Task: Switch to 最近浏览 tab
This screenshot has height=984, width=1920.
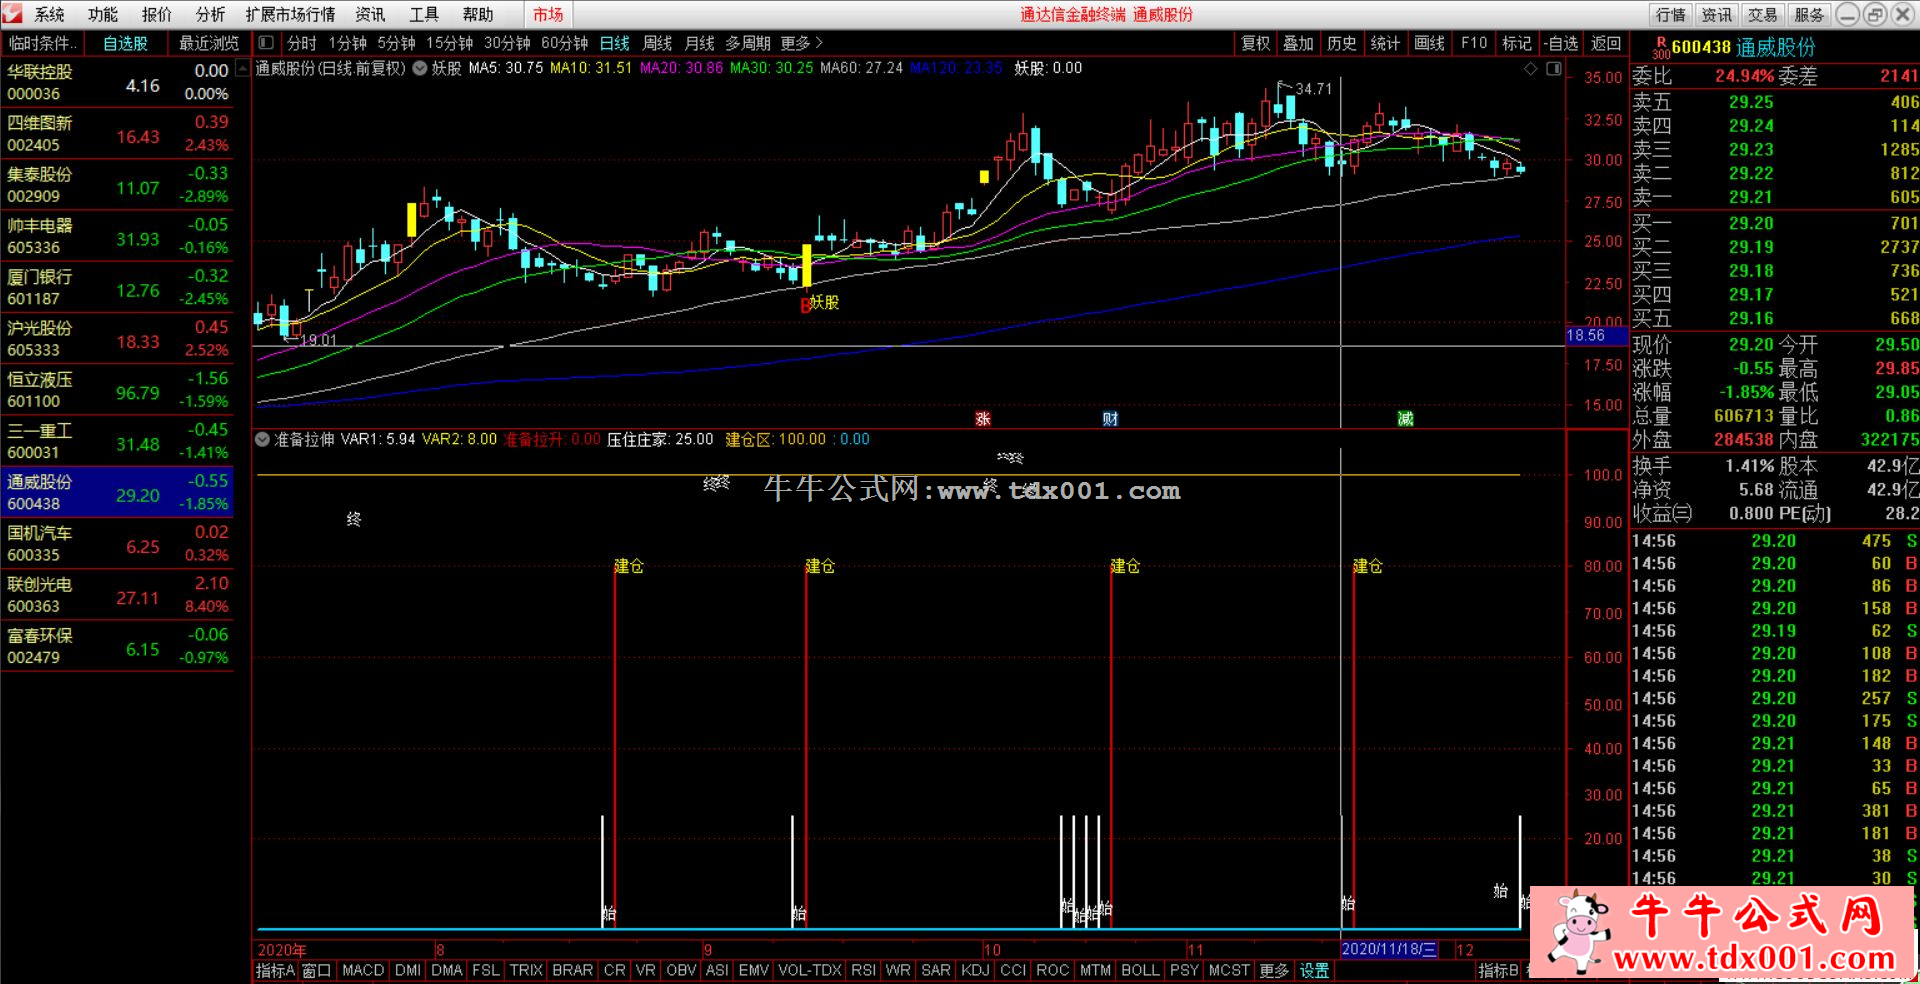Action: click(x=209, y=43)
